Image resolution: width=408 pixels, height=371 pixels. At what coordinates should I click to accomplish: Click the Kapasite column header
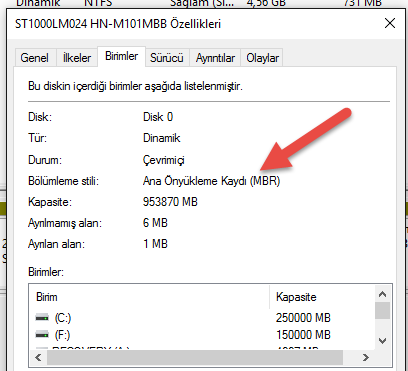click(x=322, y=297)
